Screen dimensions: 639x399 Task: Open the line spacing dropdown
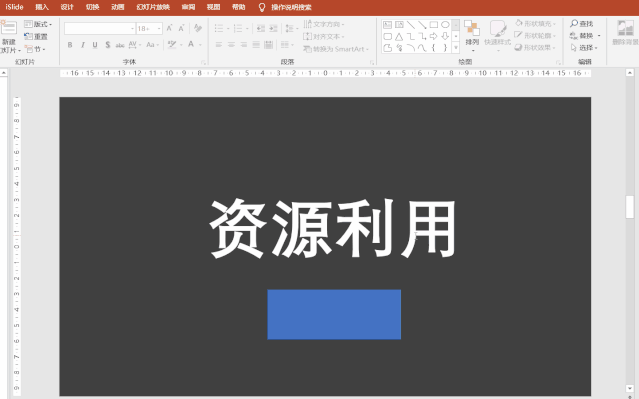tap(291, 28)
